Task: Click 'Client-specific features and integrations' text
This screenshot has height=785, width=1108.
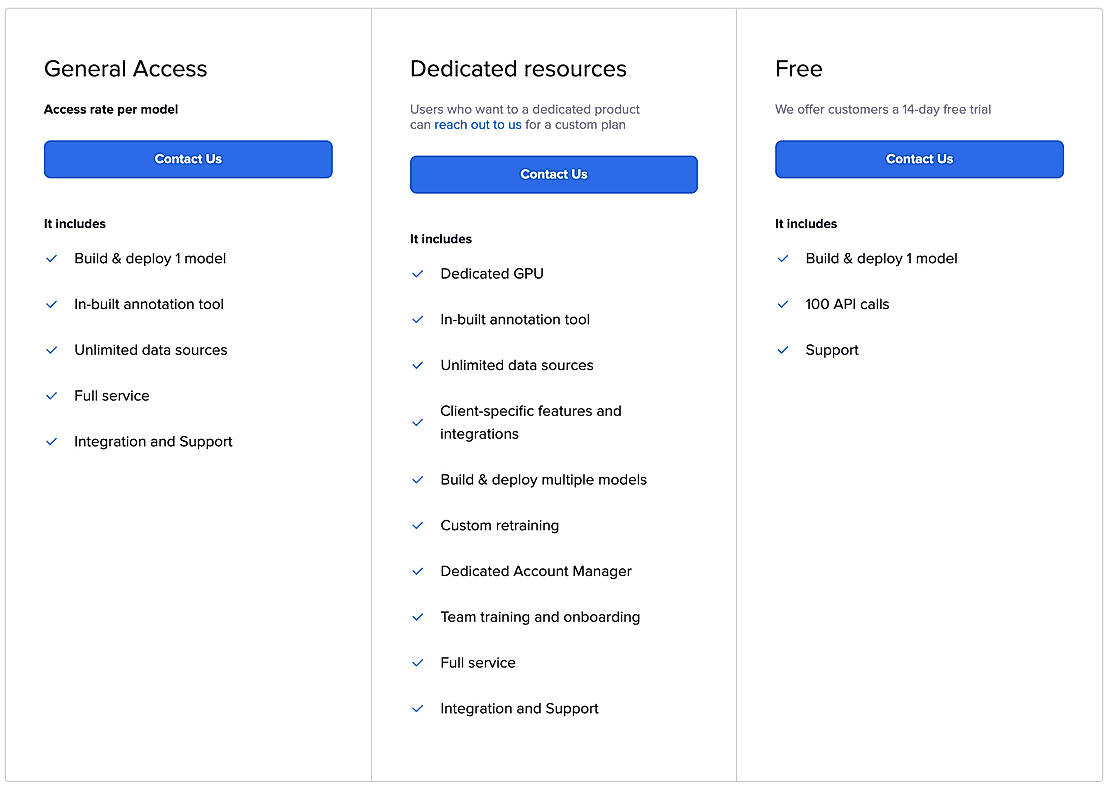Action: 531,423
